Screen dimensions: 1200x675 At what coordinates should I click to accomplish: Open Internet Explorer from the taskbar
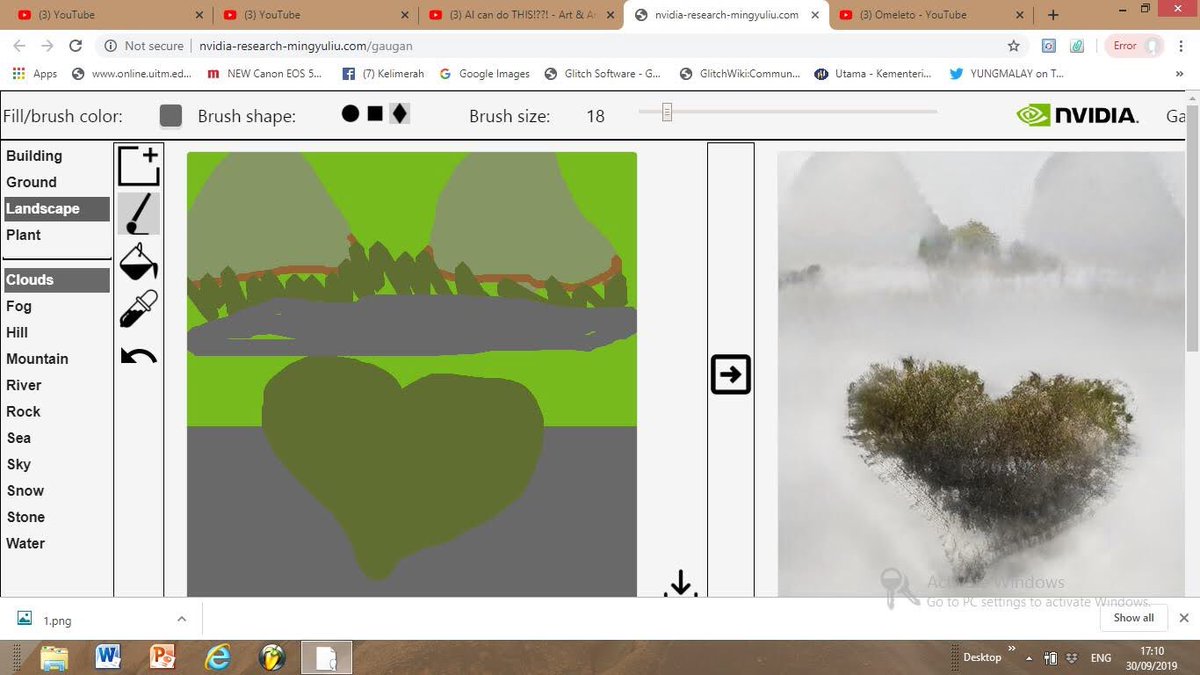(216, 657)
